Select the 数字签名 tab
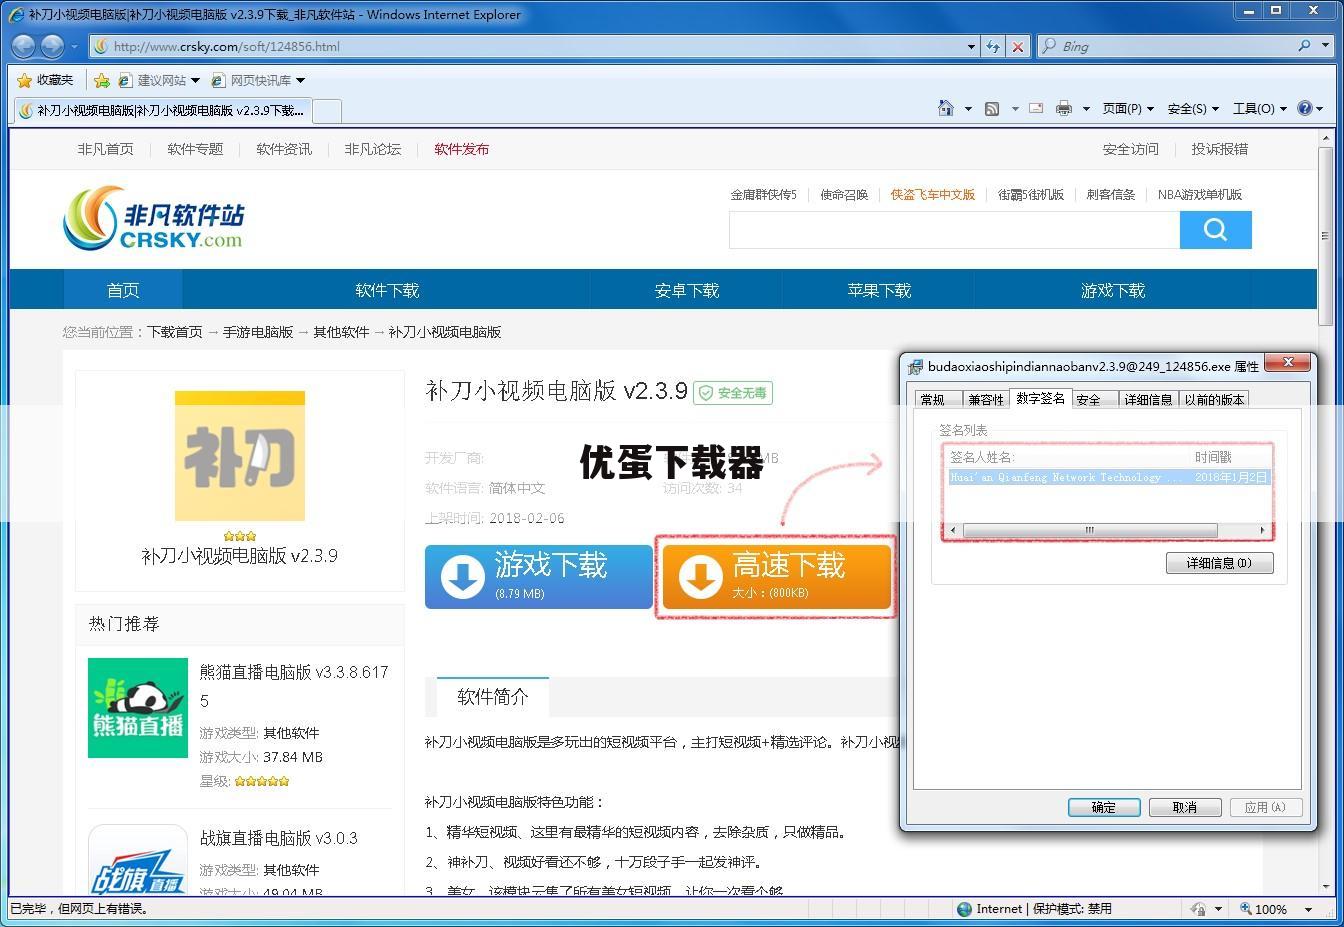The height and width of the screenshot is (927, 1344). (x=1040, y=398)
